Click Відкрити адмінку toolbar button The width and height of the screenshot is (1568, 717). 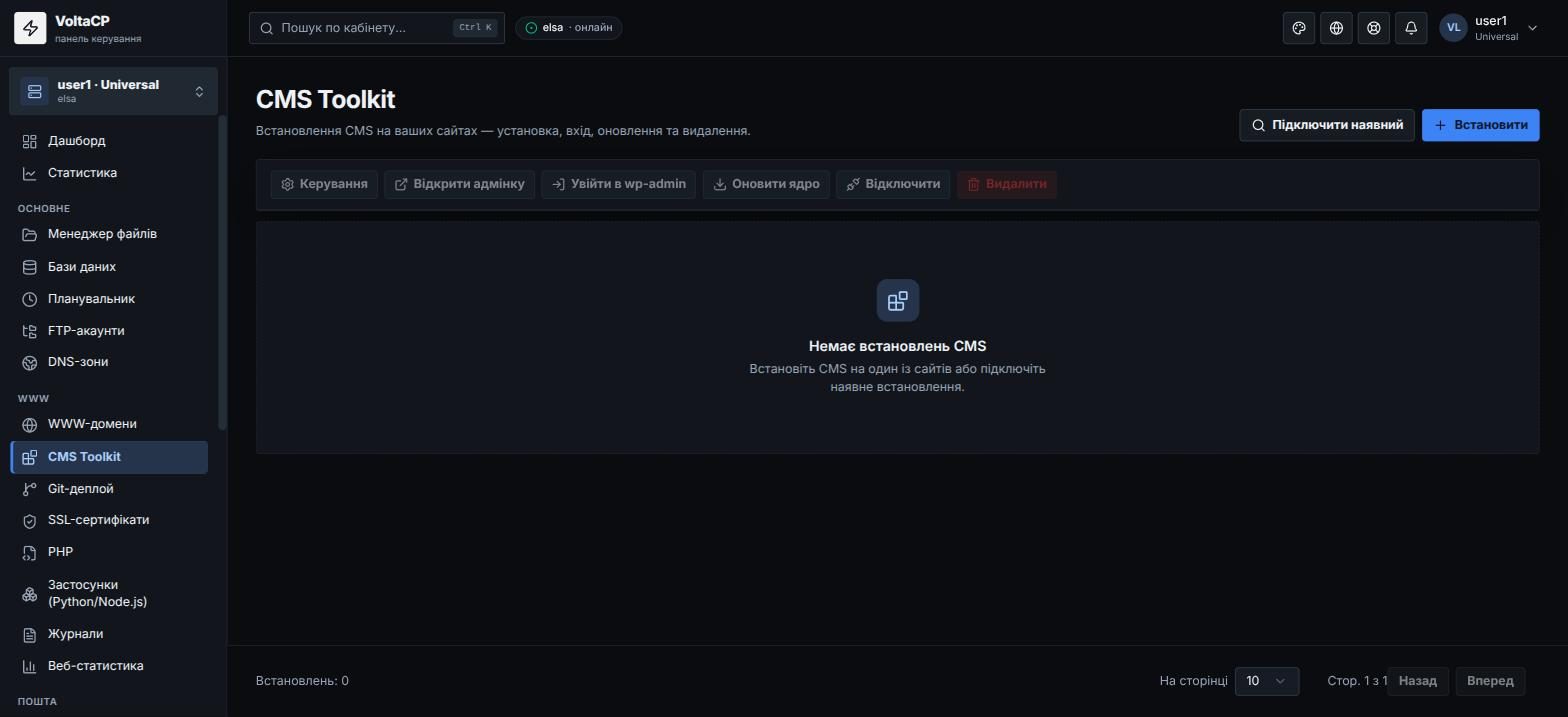tap(460, 184)
